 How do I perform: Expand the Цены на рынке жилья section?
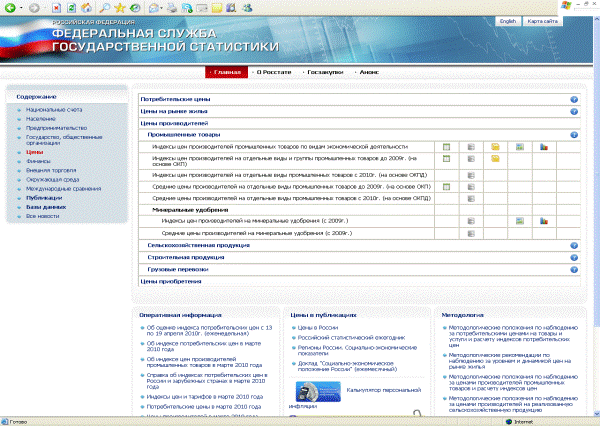(174, 111)
